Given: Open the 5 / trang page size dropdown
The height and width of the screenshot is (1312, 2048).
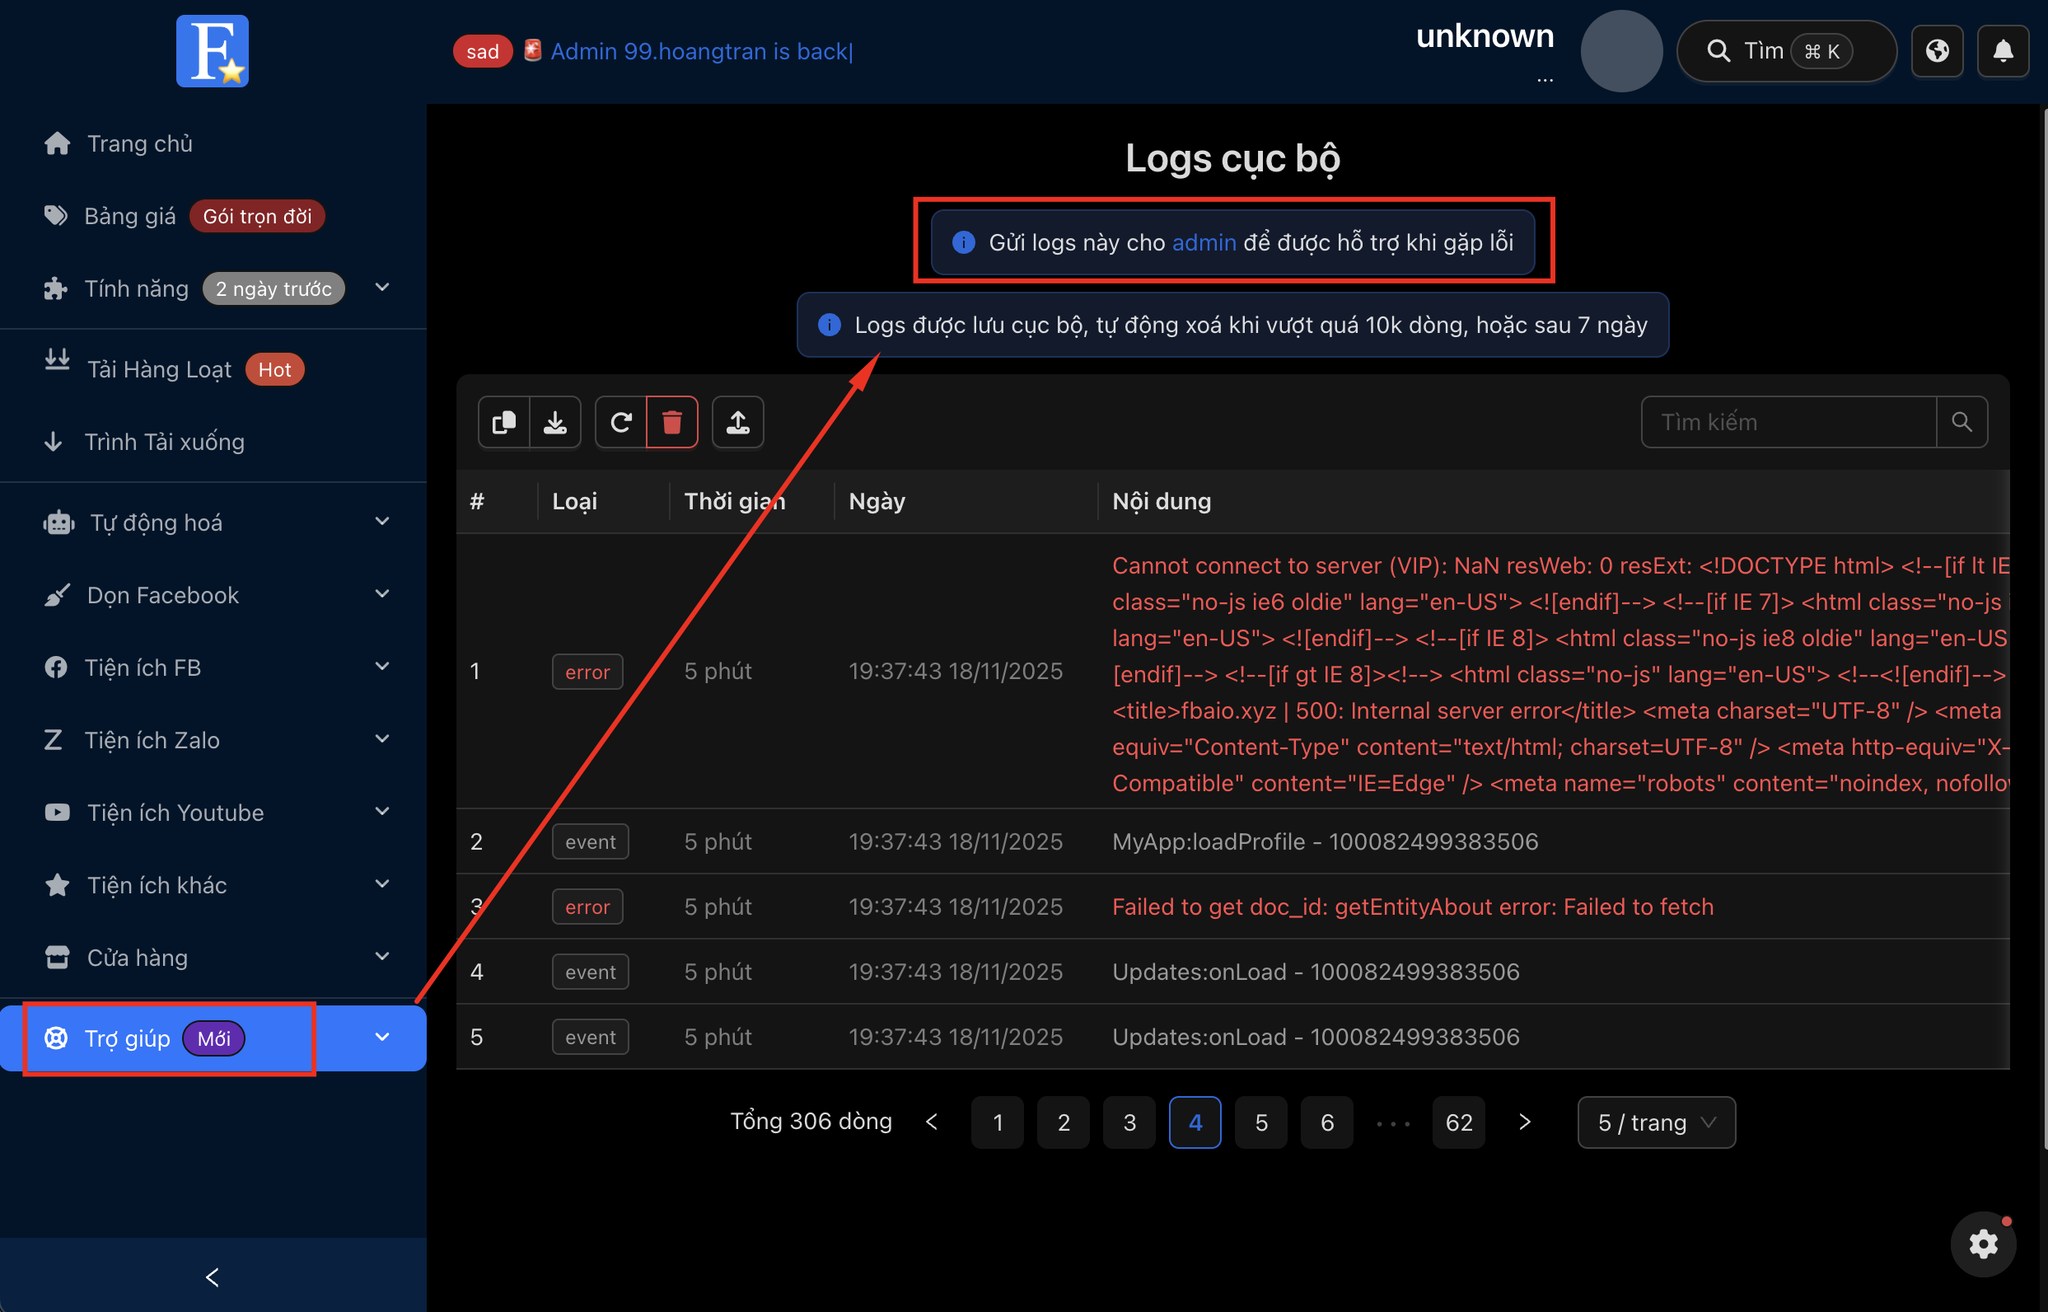Looking at the screenshot, I should pyautogui.click(x=1656, y=1122).
